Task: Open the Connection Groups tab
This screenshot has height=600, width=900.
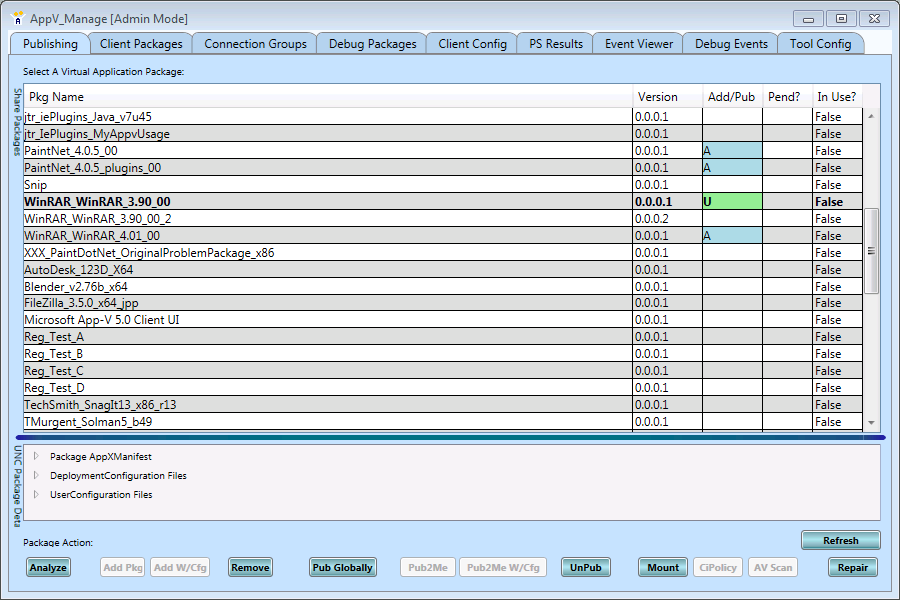Action: point(255,44)
